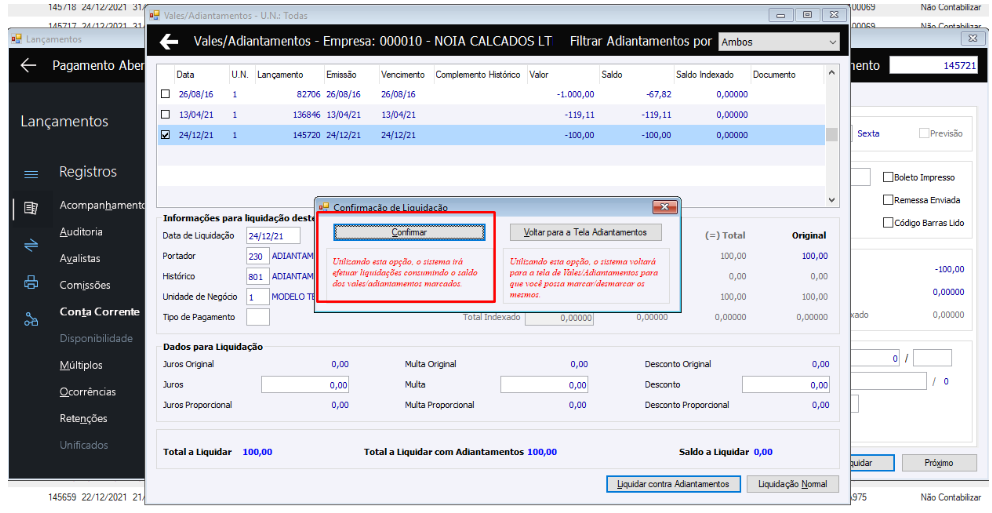Image resolution: width=992 pixels, height=513 pixels.
Task: Click lançamento number 82706 in grid
Action: (308, 94)
